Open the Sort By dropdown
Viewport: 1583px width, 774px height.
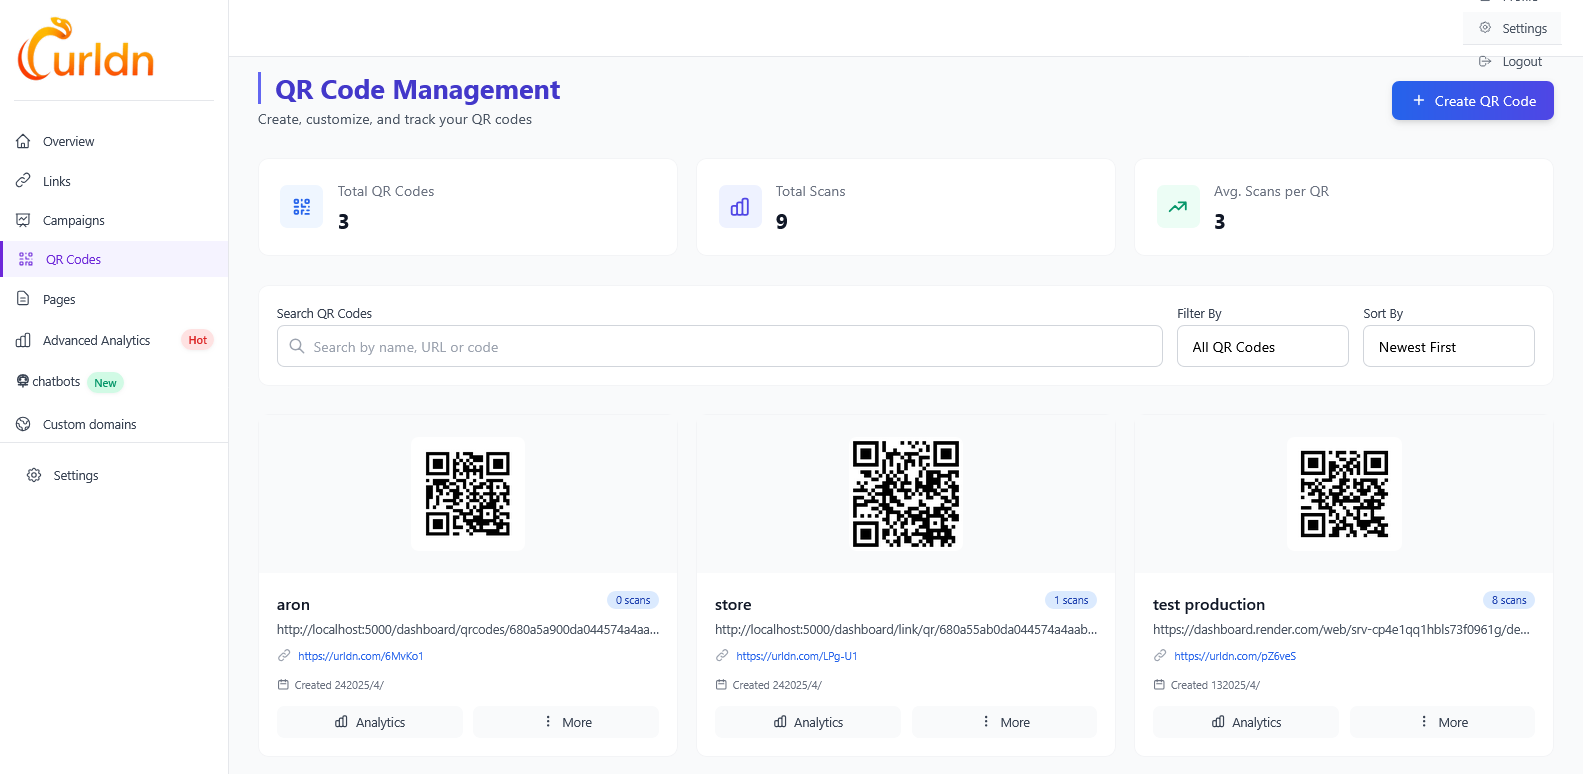pyautogui.click(x=1448, y=346)
